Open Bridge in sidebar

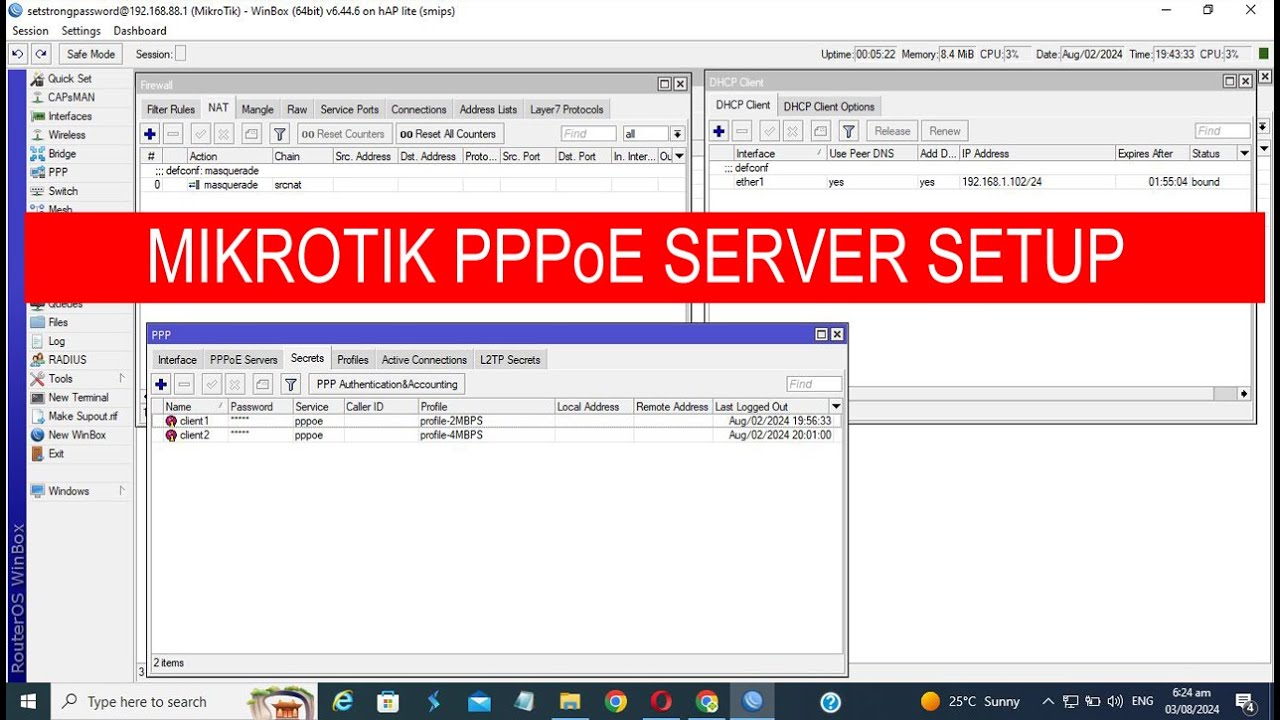62,154
